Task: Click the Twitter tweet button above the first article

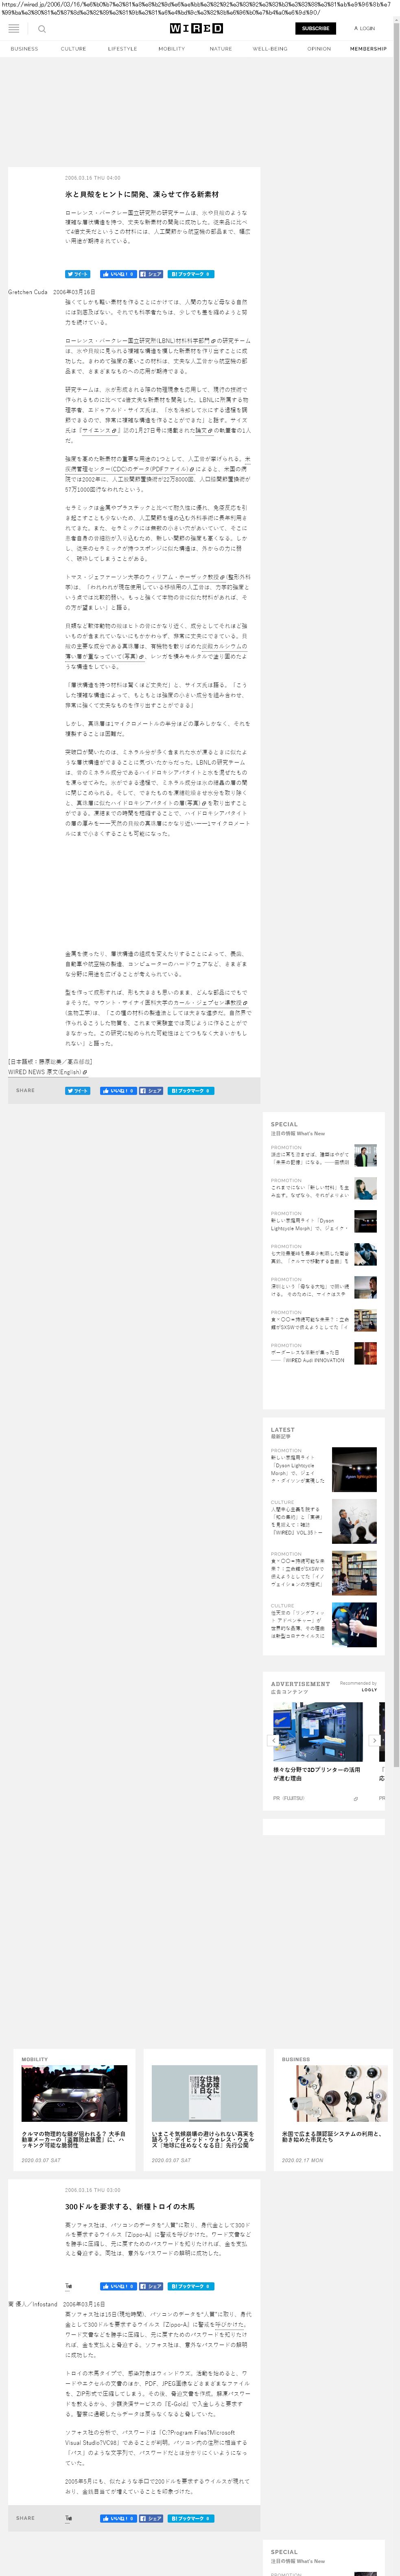Action: coord(77,274)
